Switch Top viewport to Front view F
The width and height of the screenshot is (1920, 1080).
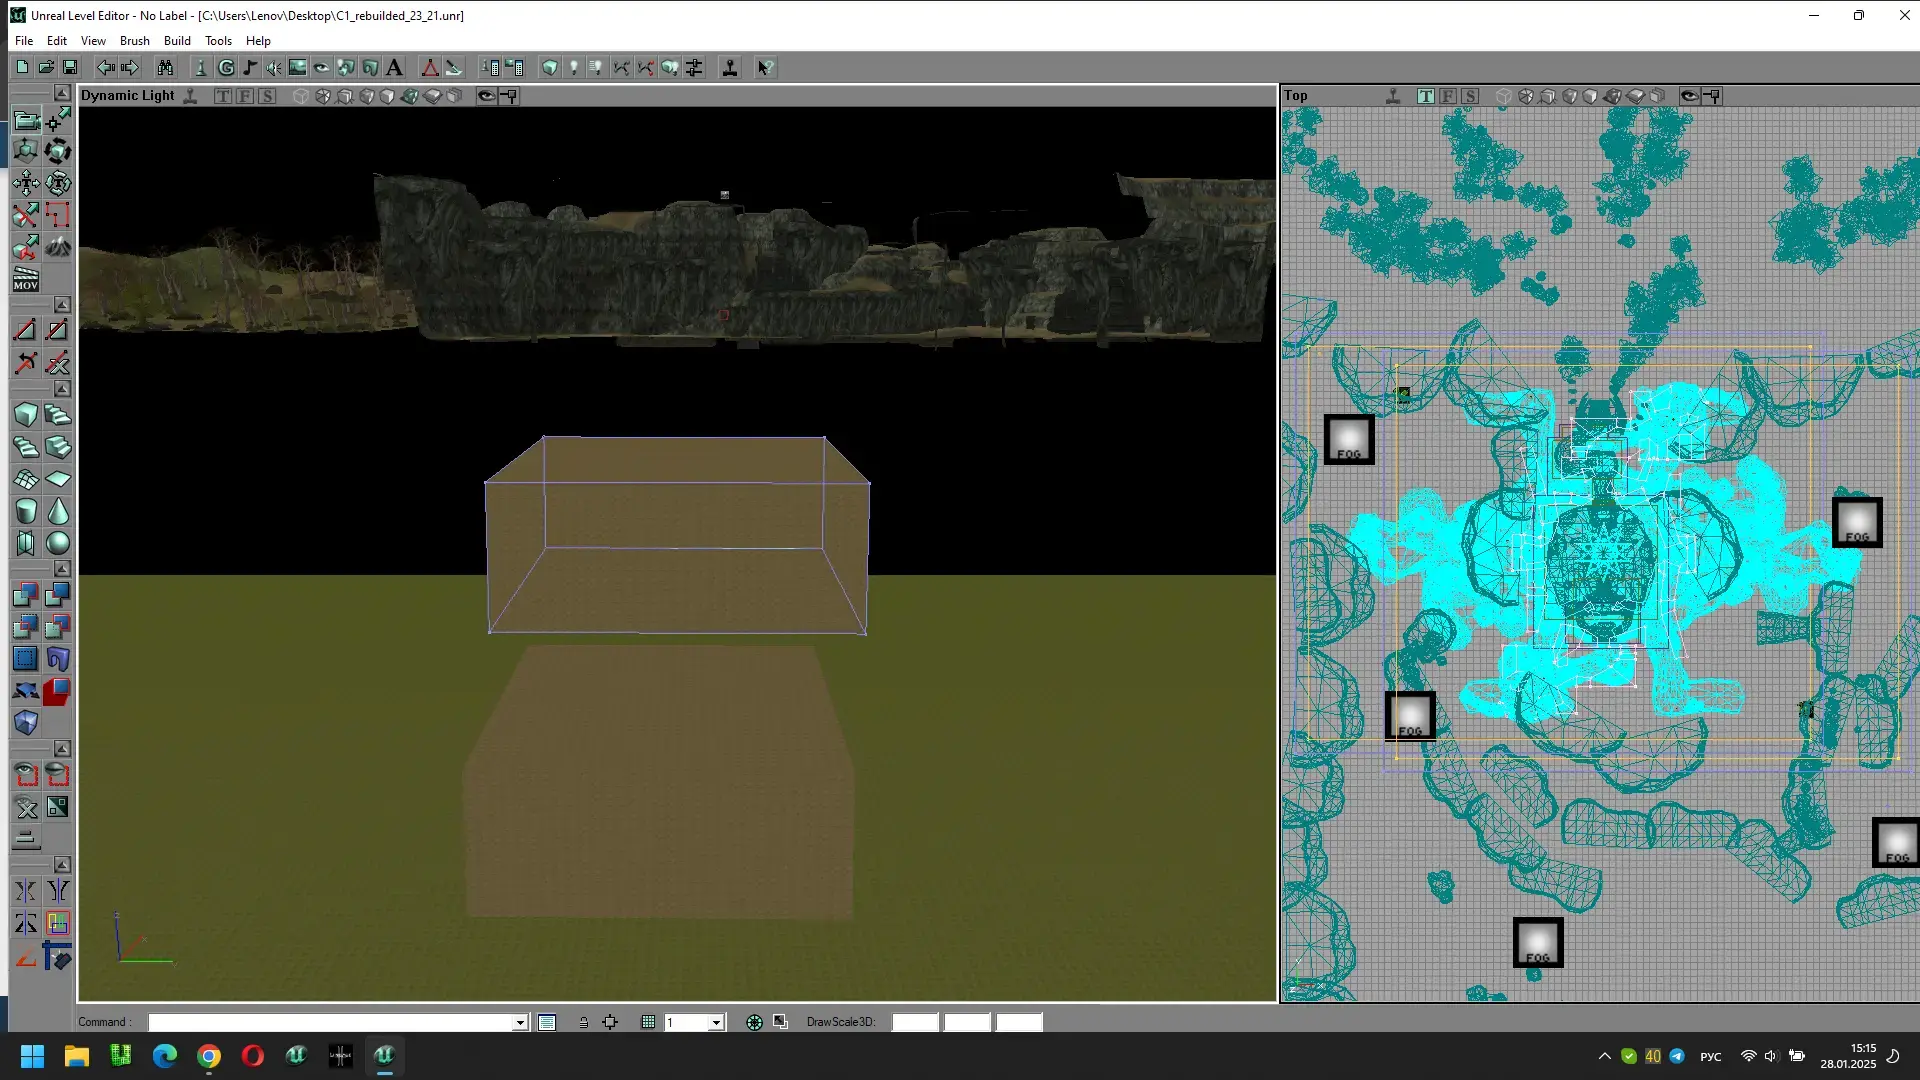coord(1448,96)
